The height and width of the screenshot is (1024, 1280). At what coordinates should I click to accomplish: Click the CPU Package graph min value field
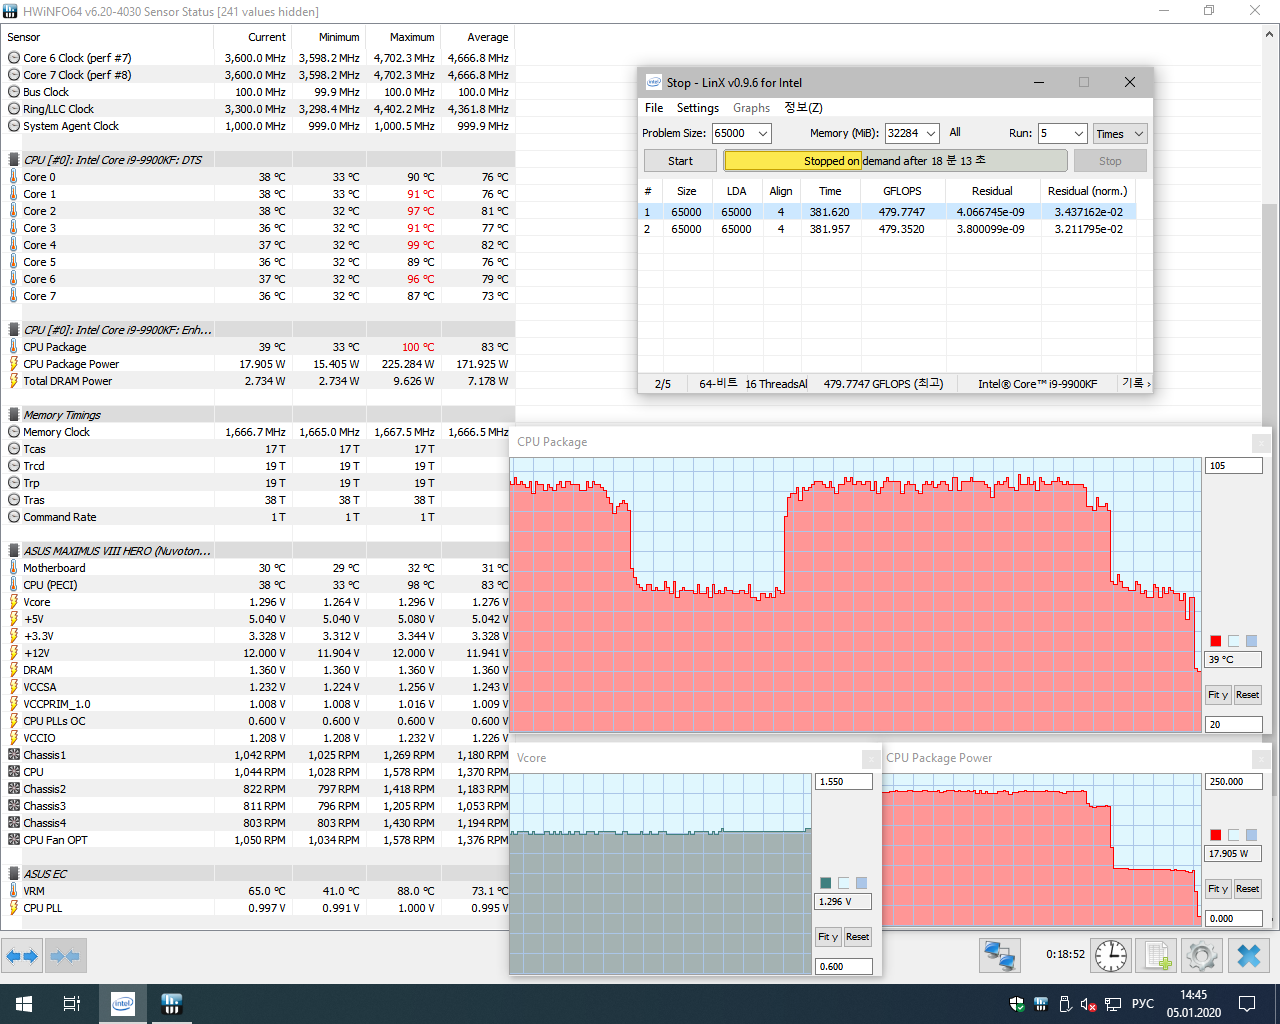click(x=1234, y=724)
